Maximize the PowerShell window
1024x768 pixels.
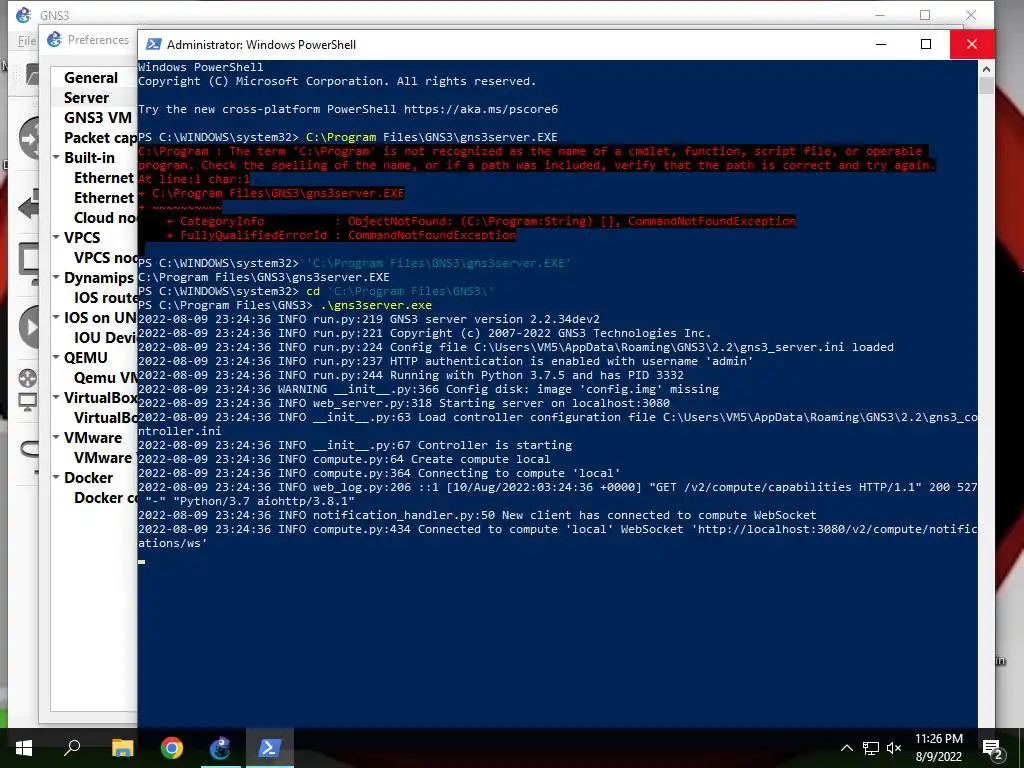(x=926, y=44)
